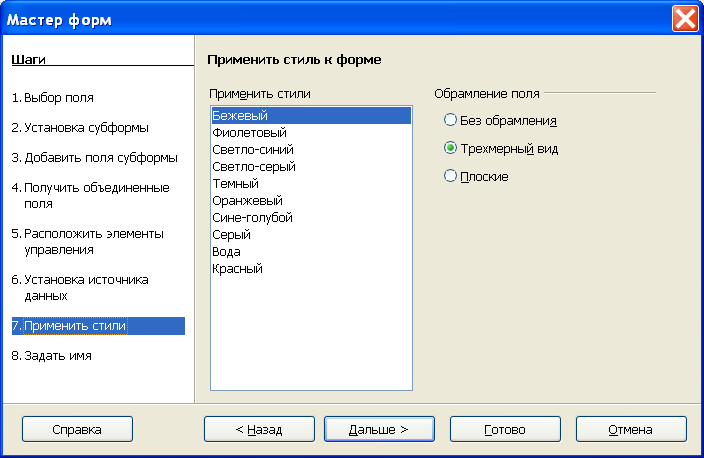Close the Мастер форм dialog window

[x=685, y=19]
